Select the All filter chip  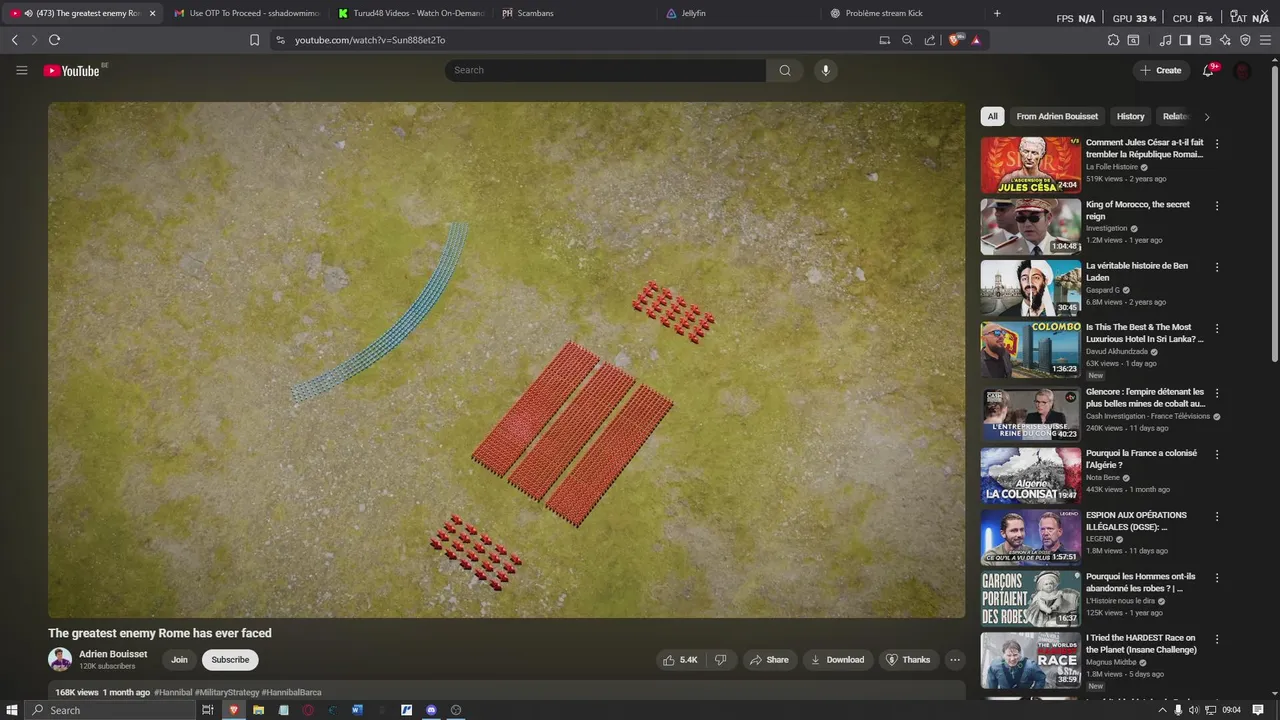coord(992,116)
